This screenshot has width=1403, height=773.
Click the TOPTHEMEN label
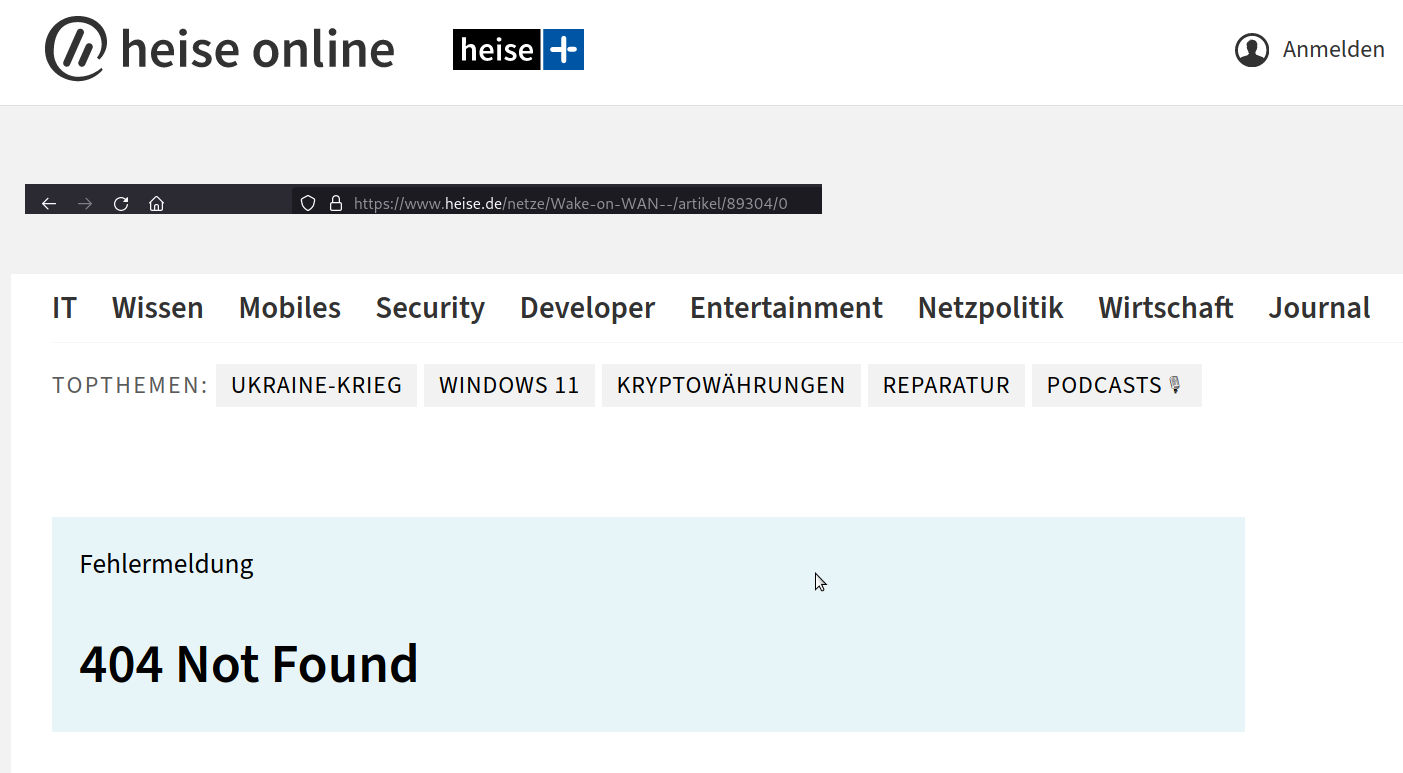click(x=130, y=385)
